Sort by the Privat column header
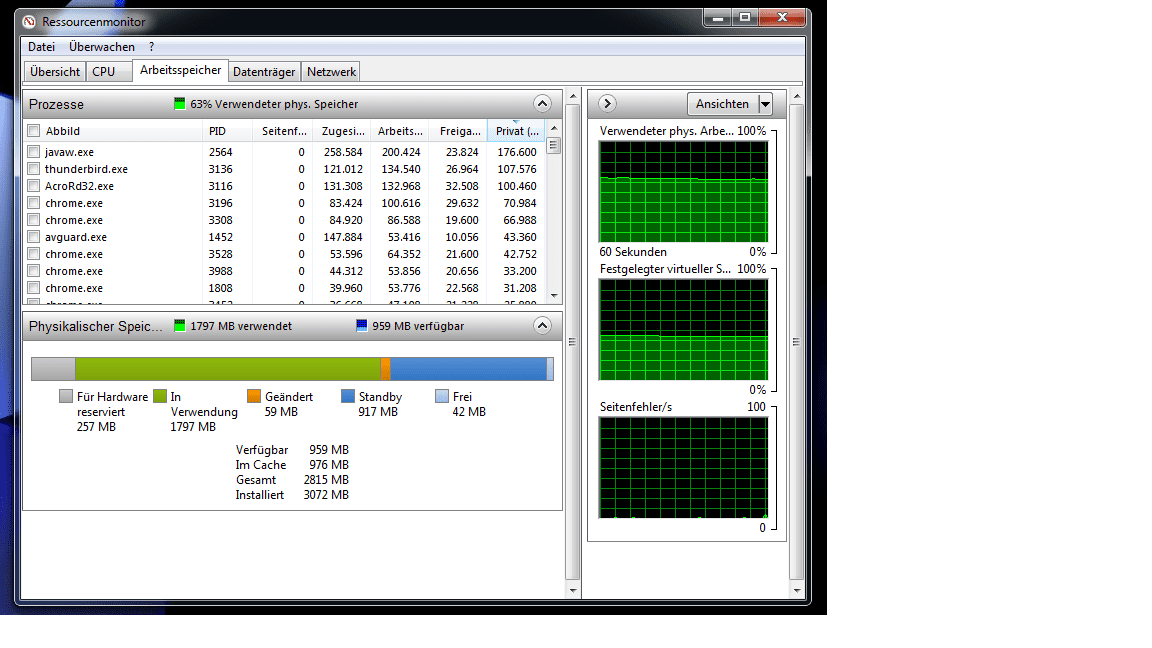The width and height of the screenshot is (1152, 648). click(516, 131)
